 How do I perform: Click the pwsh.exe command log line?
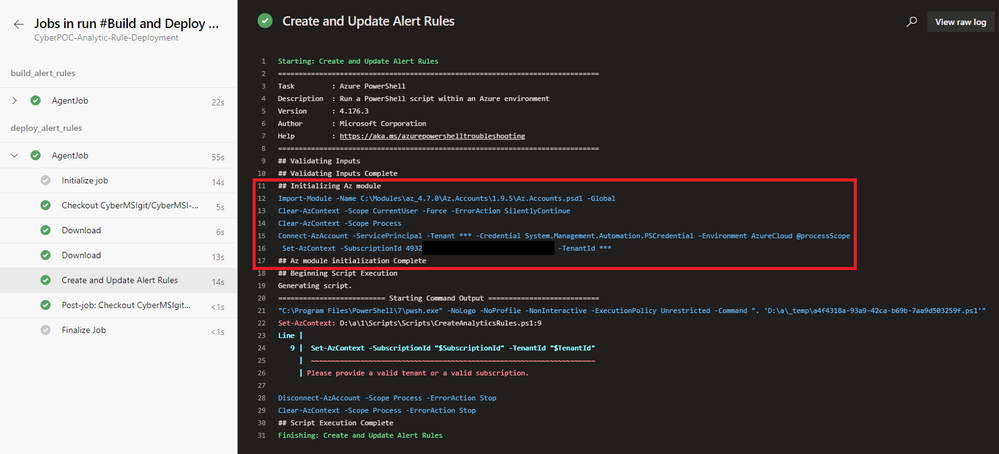[x=631, y=310]
